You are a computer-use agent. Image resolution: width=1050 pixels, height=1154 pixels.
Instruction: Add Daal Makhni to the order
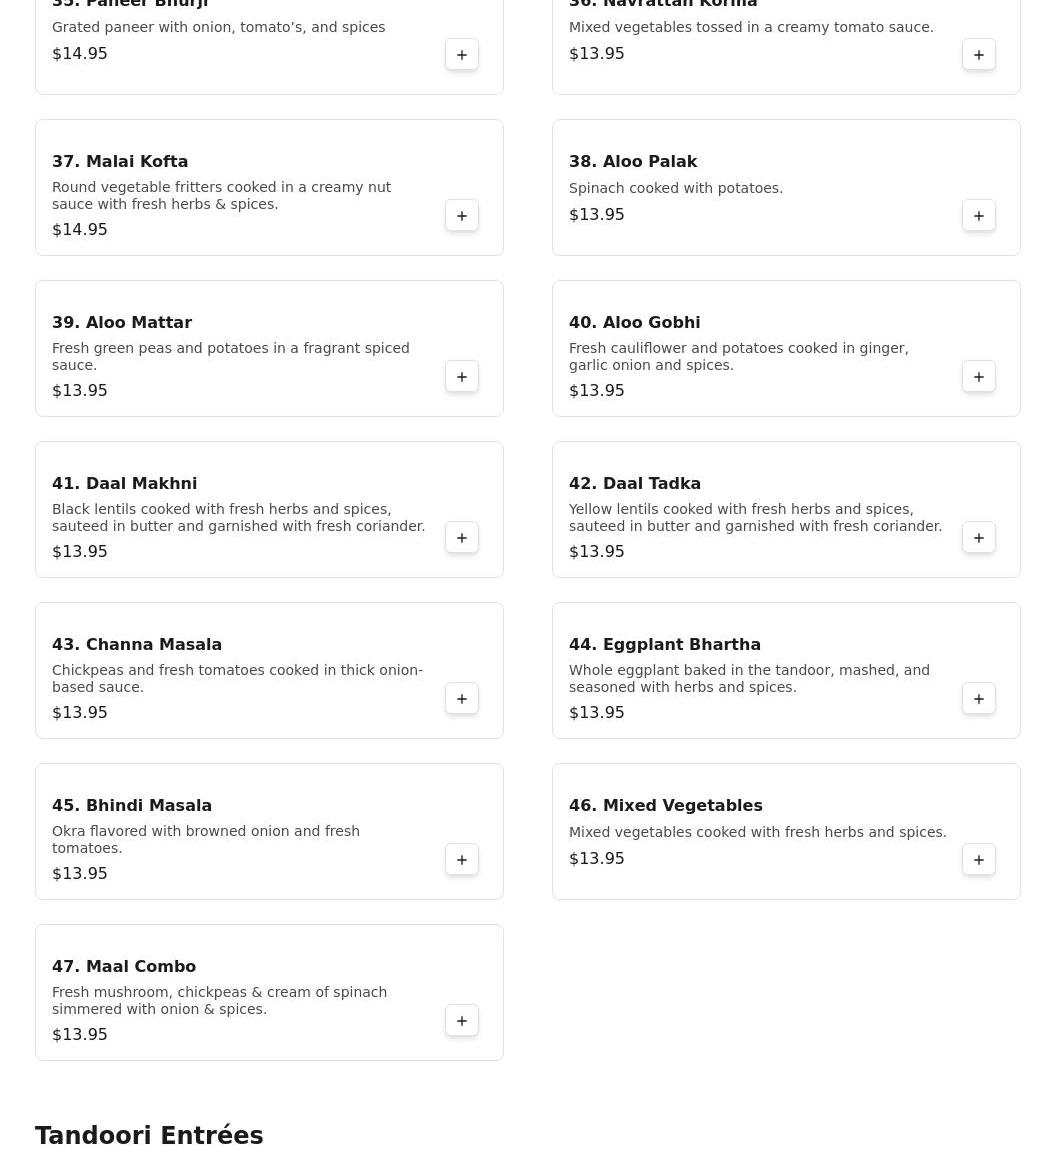pyautogui.click(x=462, y=538)
